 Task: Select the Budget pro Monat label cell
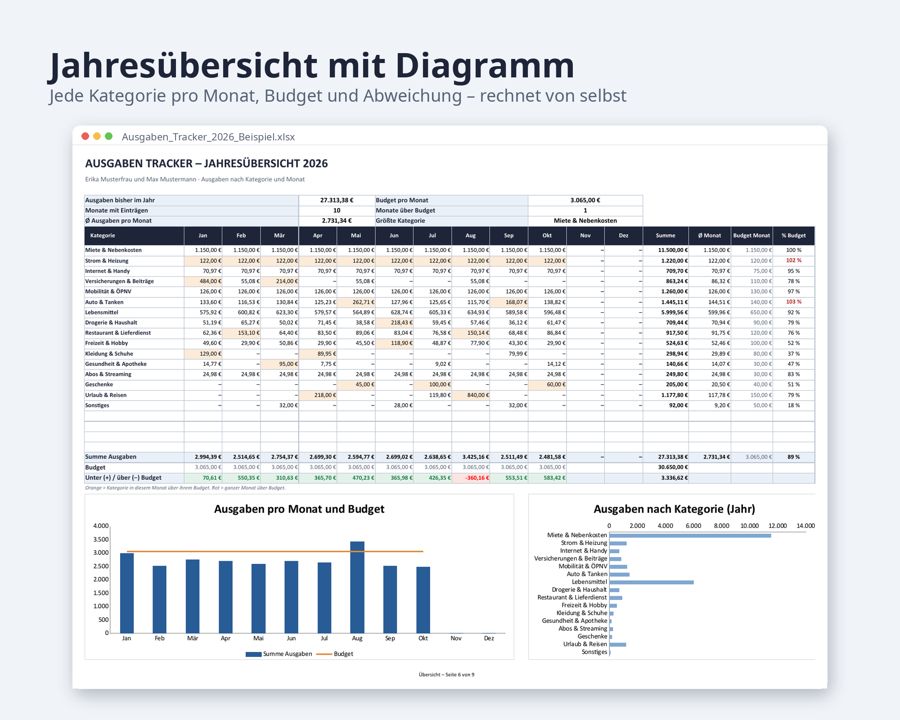tap(451, 200)
